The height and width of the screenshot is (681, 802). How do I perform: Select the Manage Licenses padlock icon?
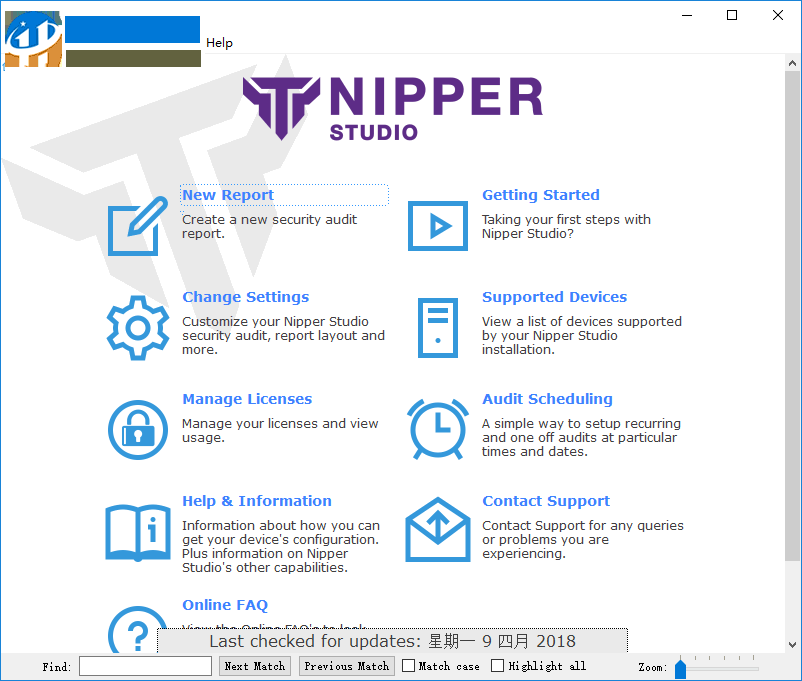(137, 430)
